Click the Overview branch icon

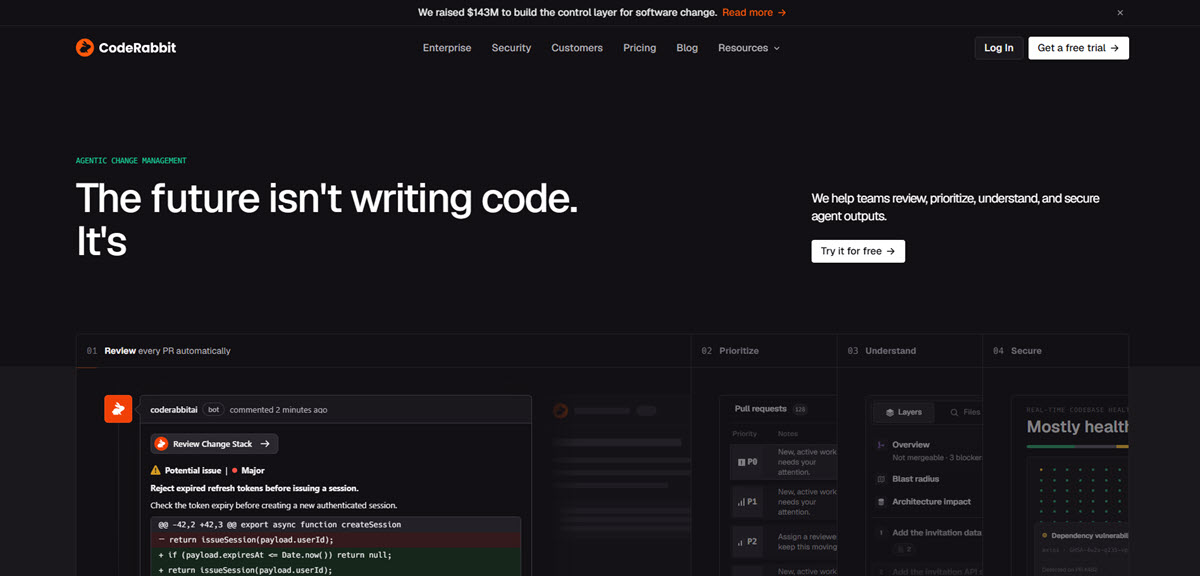(880, 445)
